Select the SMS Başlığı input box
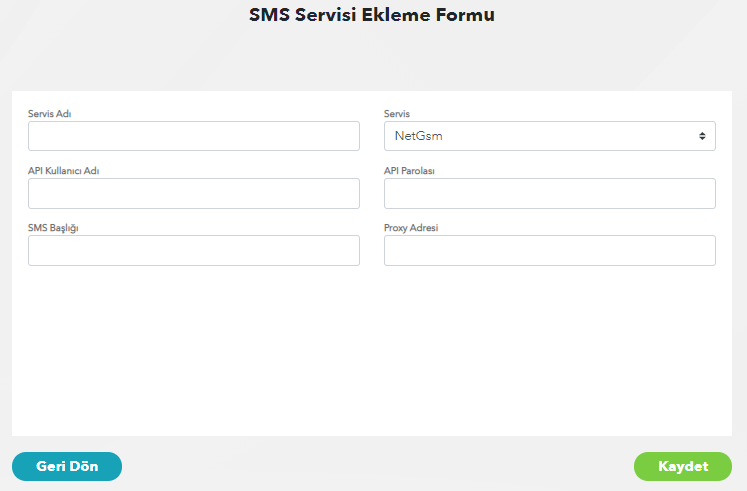This screenshot has width=747, height=491. point(193,251)
